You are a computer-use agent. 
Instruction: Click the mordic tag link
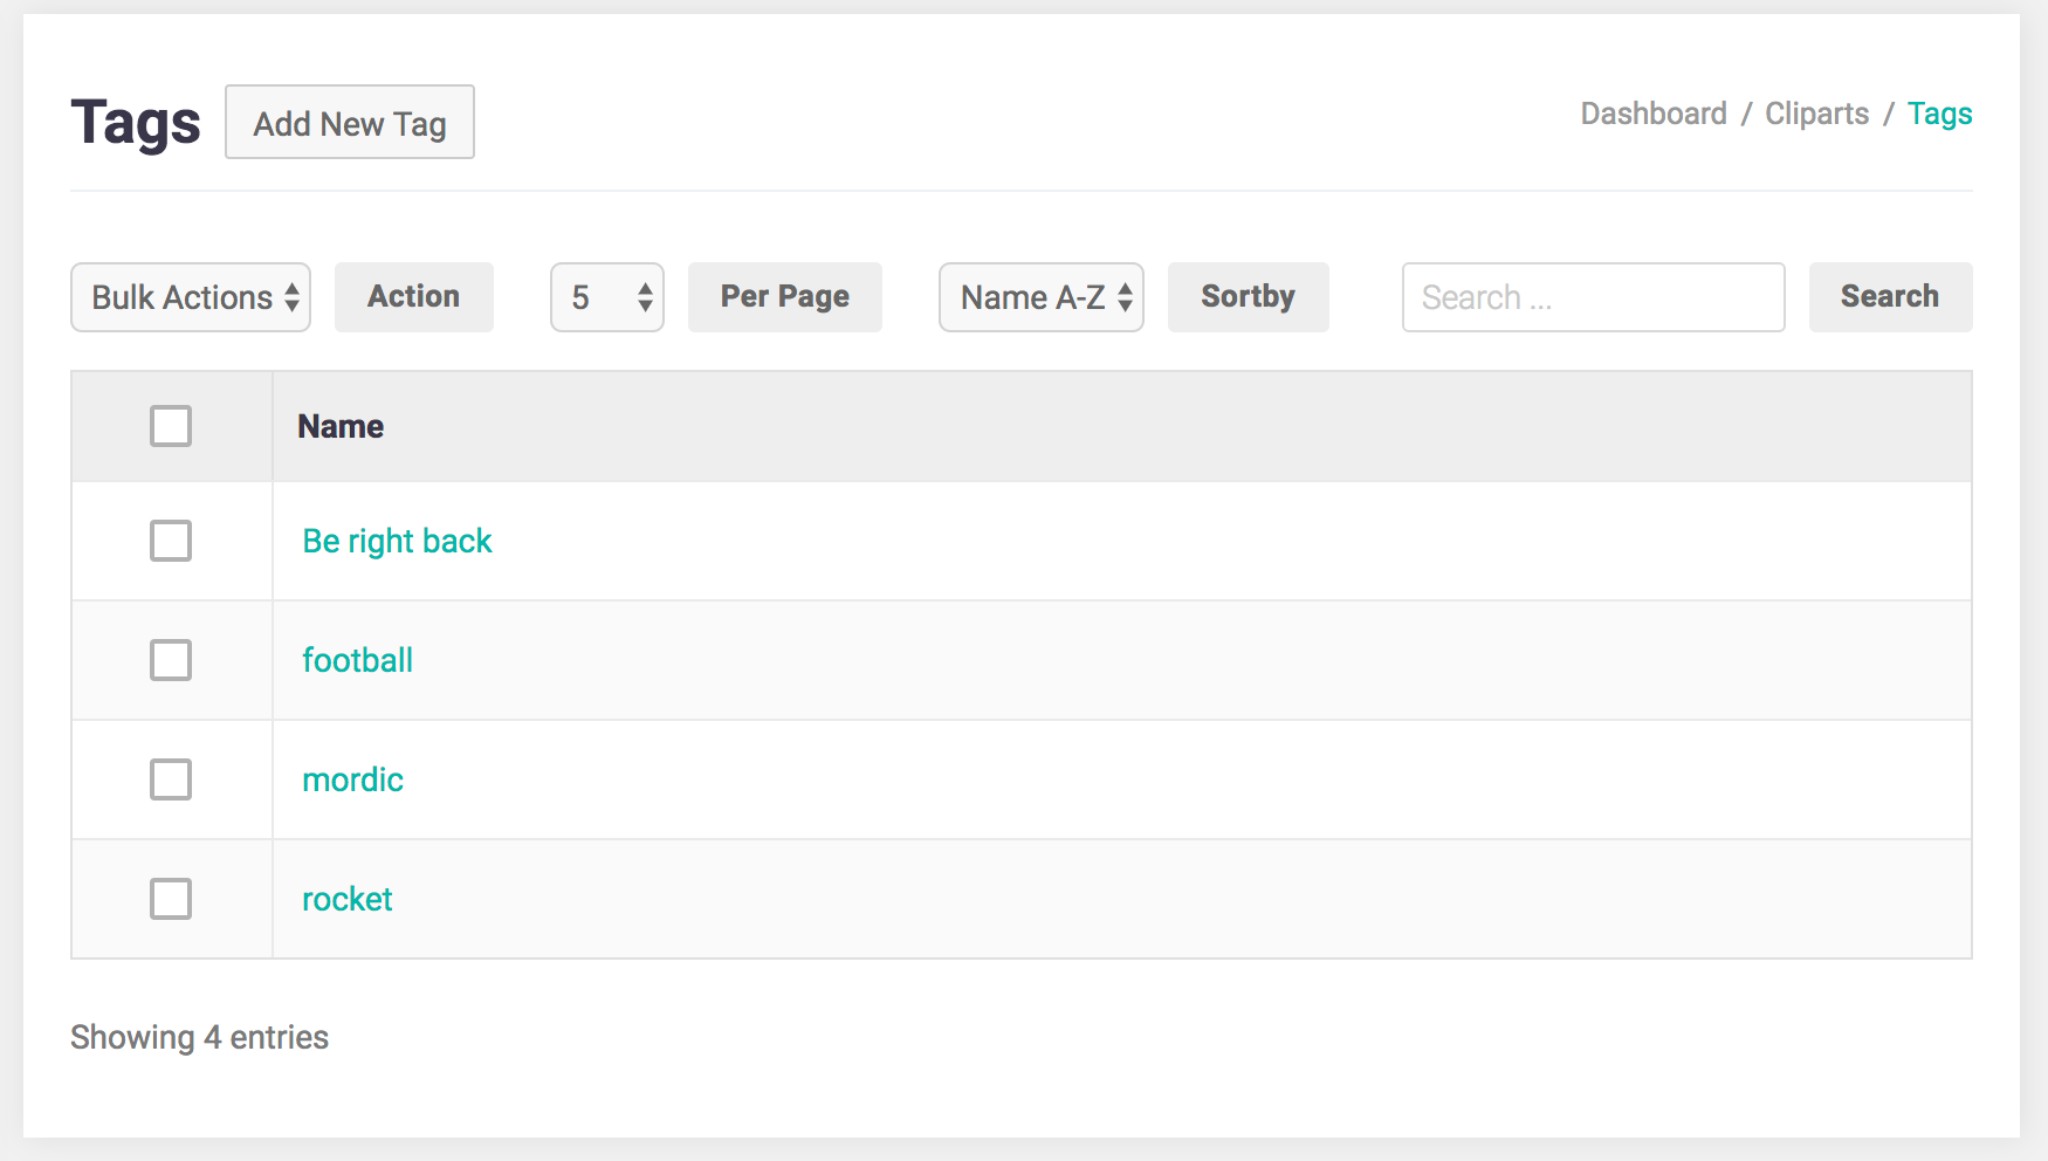click(x=352, y=779)
